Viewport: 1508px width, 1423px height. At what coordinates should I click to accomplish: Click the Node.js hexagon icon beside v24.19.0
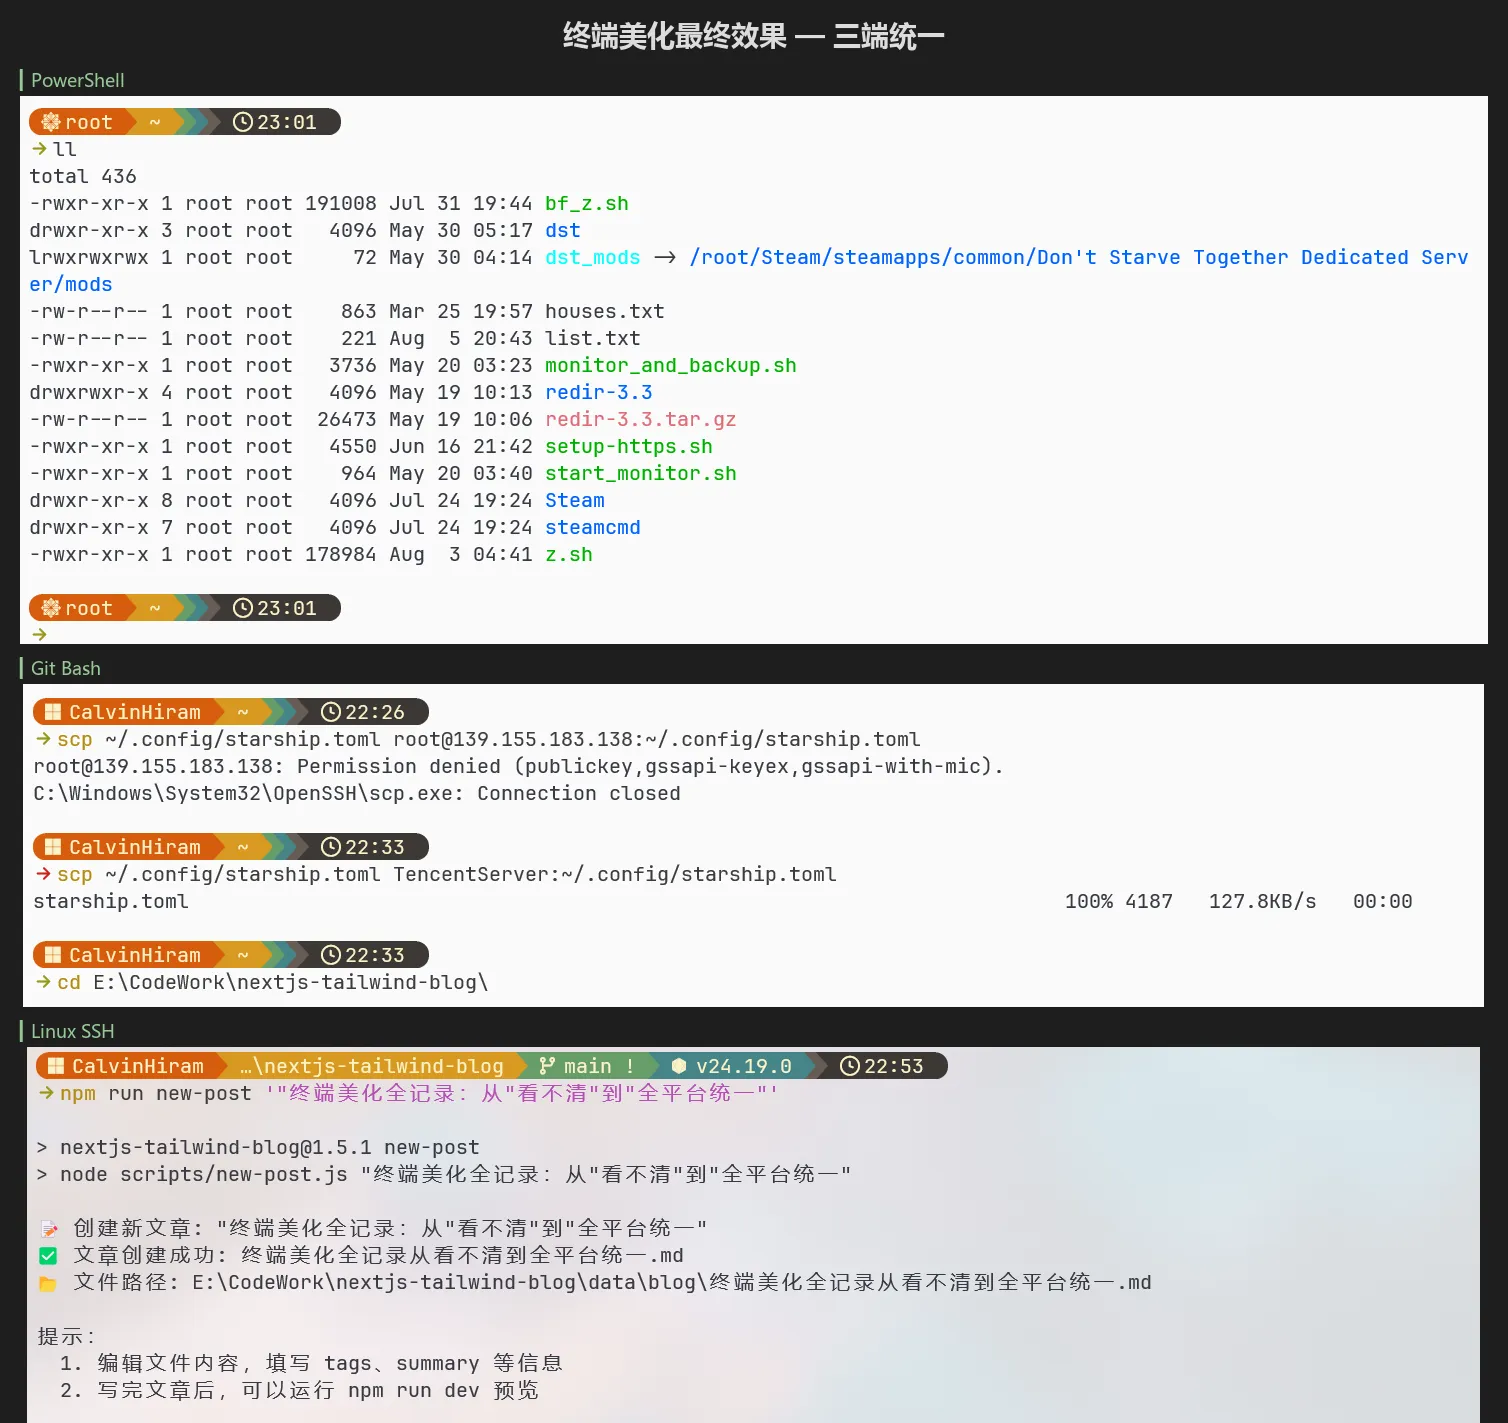click(x=679, y=1066)
